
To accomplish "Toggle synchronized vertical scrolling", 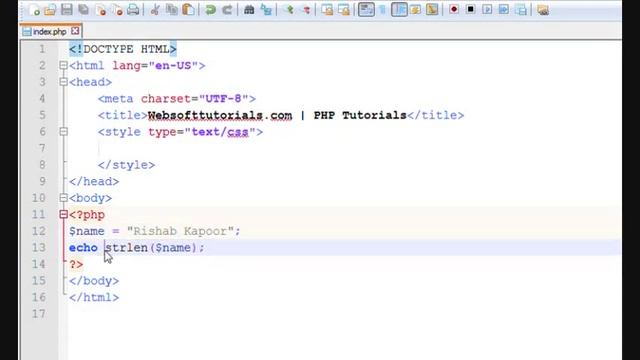I will 327,9.
